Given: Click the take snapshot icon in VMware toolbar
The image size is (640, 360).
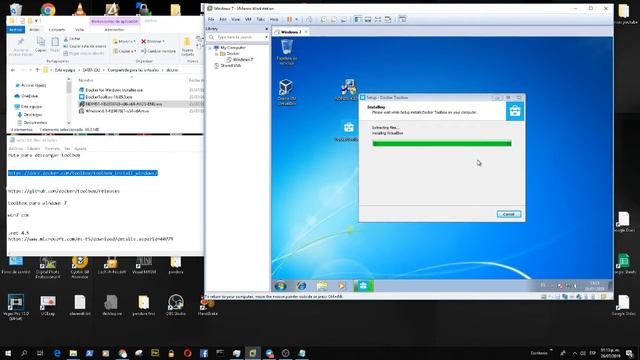Looking at the screenshot, I should point(323,19).
